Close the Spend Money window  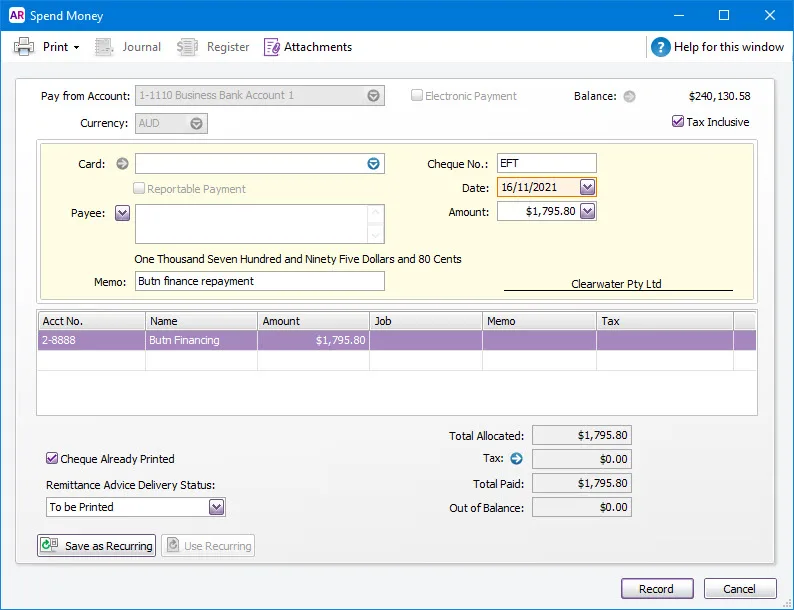pyautogui.click(x=770, y=15)
